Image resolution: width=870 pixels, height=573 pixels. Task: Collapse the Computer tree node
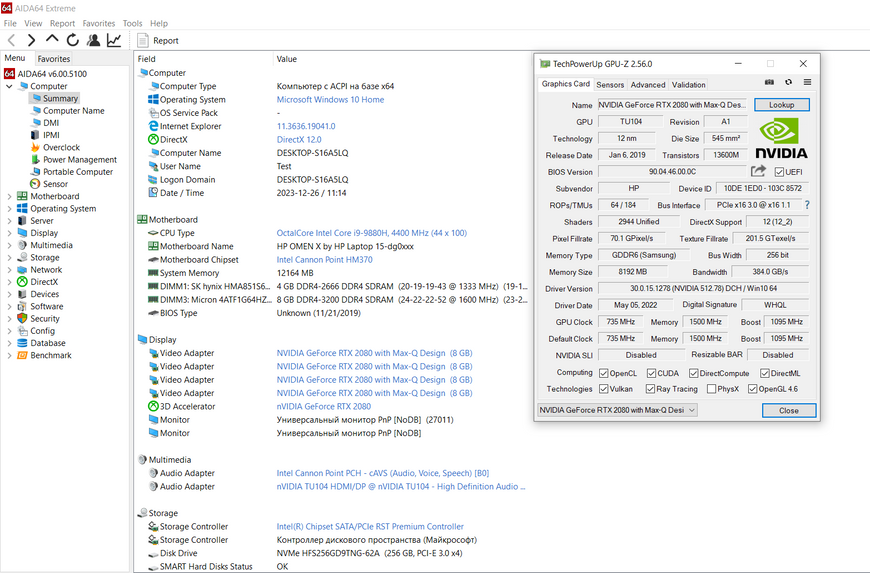coord(9,86)
